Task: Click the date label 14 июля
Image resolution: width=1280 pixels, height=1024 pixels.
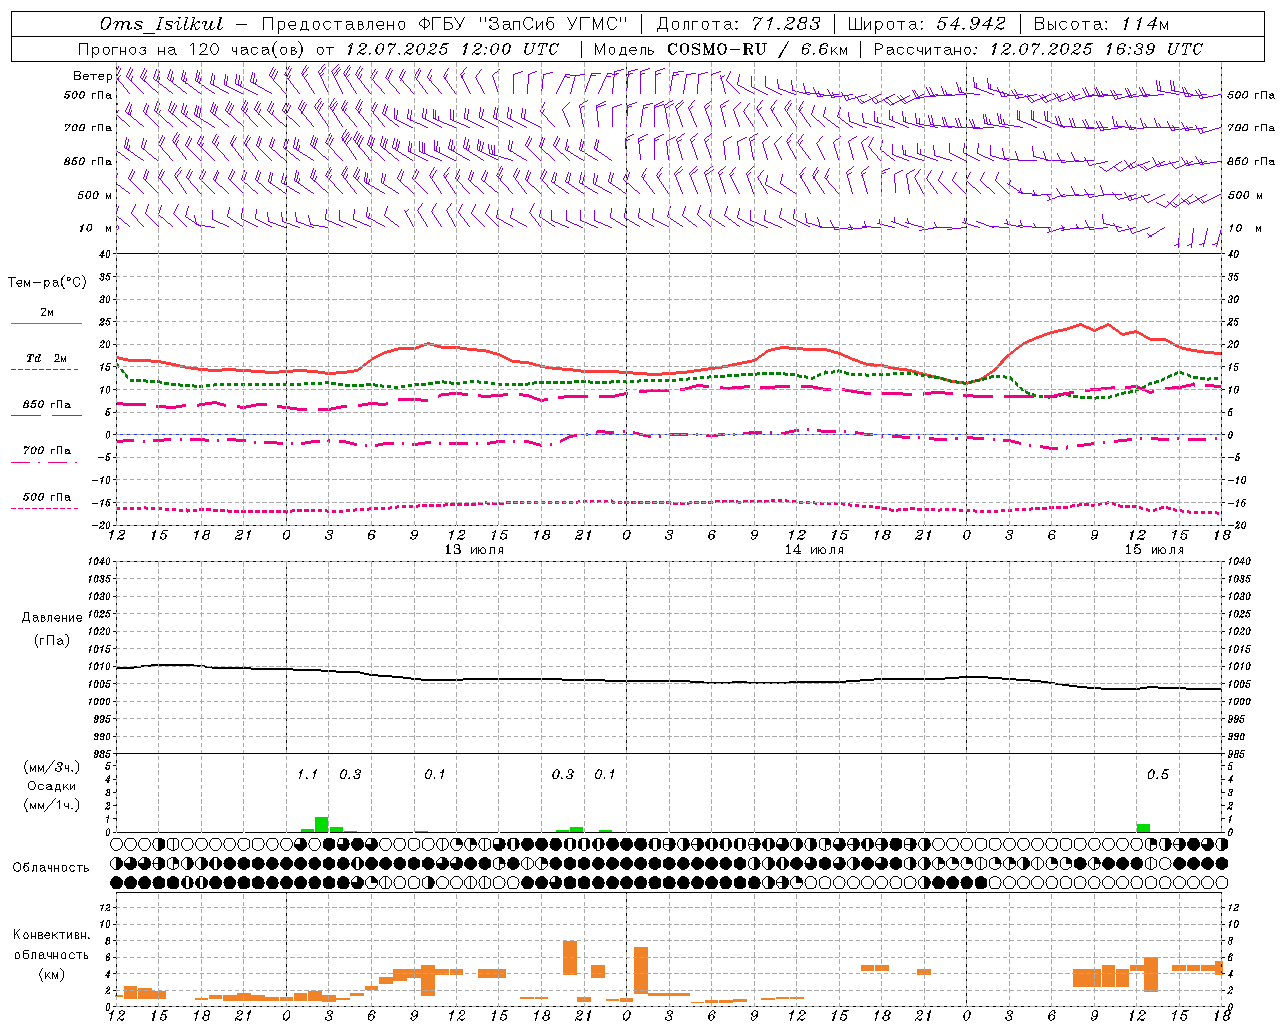Action: [x=814, y=550]
